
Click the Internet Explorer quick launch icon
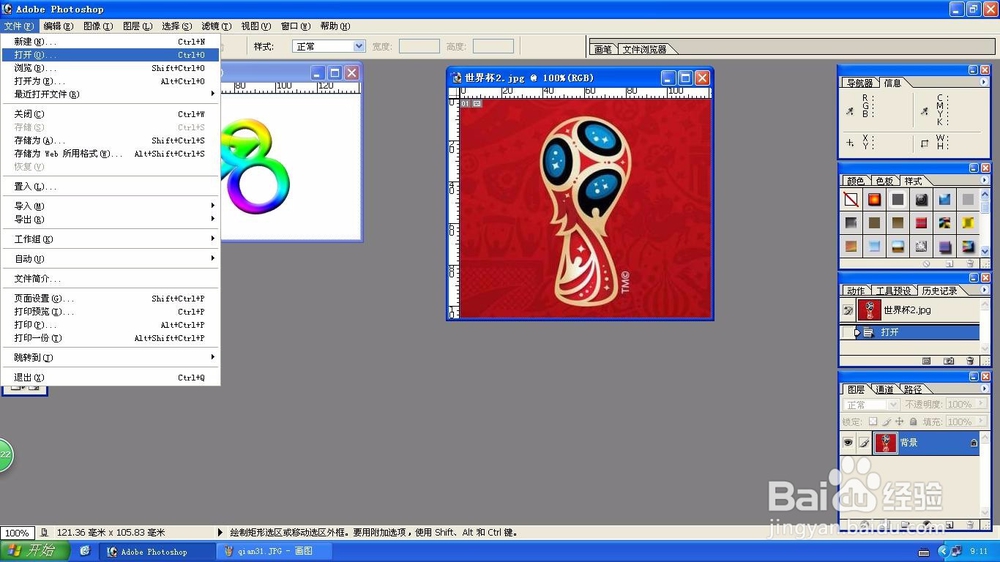[85, 551]
